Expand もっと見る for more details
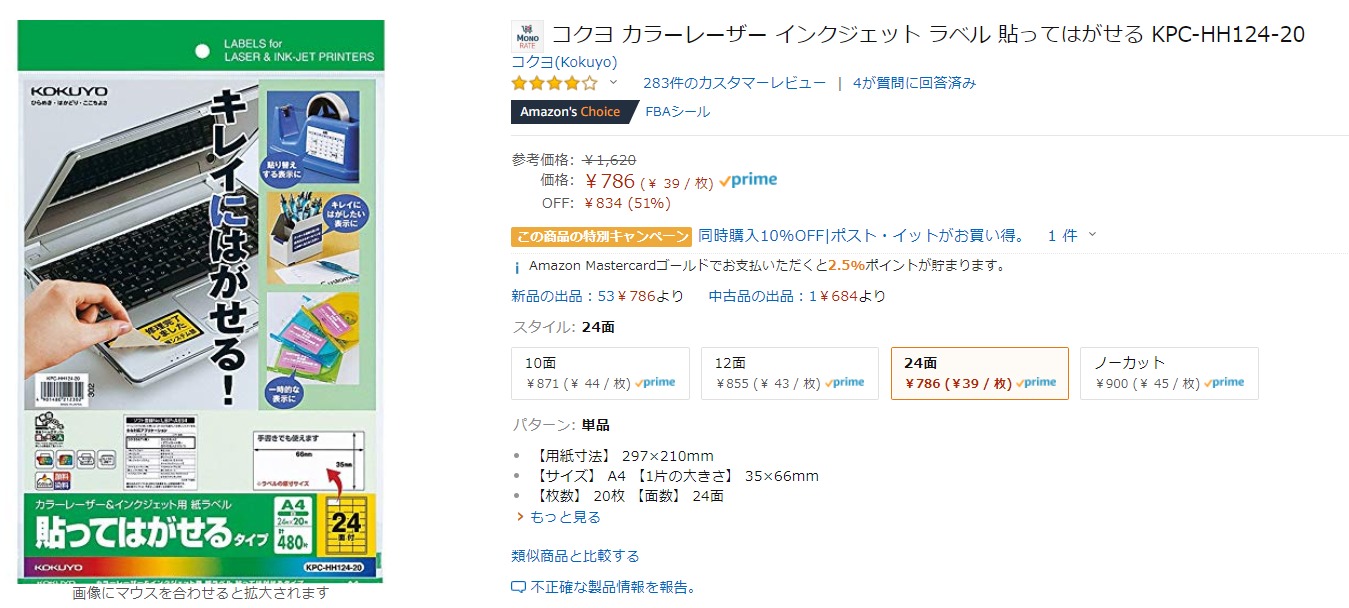This screenshot has height=608, width=1349. pos(565,517)
